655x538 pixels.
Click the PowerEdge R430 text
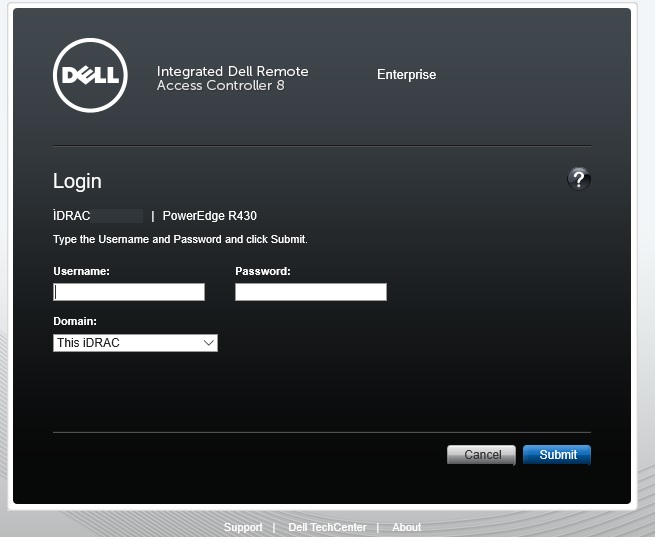point(210,216)
